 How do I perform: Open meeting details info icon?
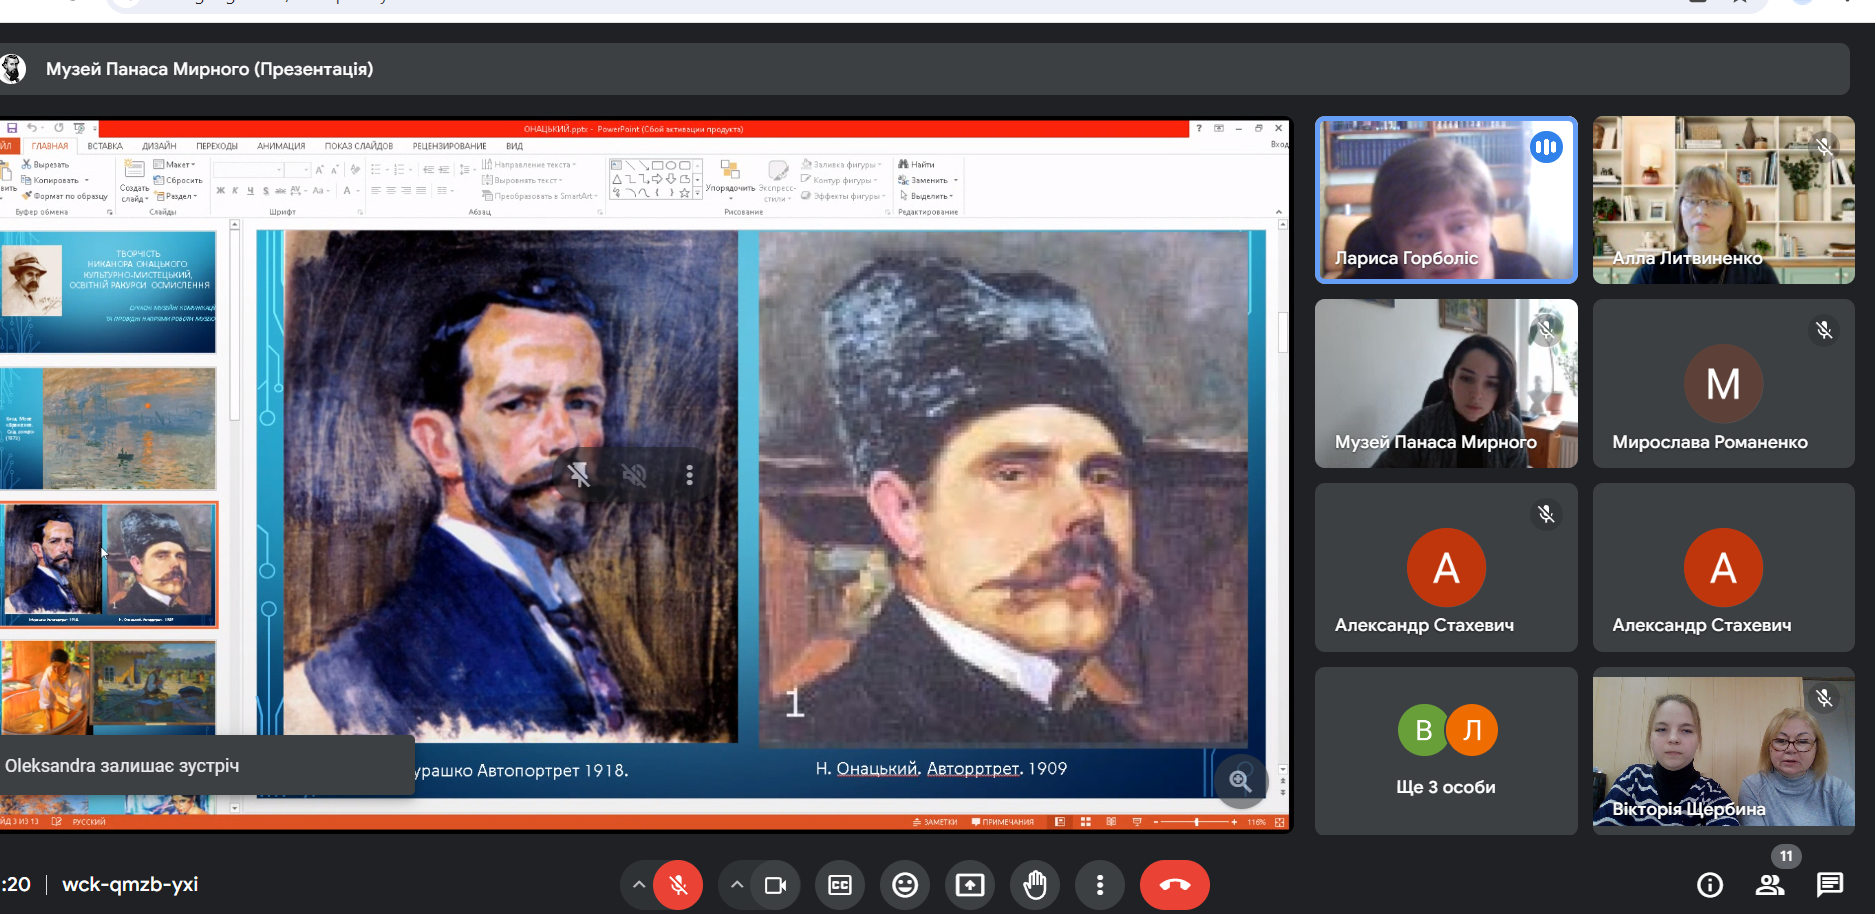point(1710,885)
